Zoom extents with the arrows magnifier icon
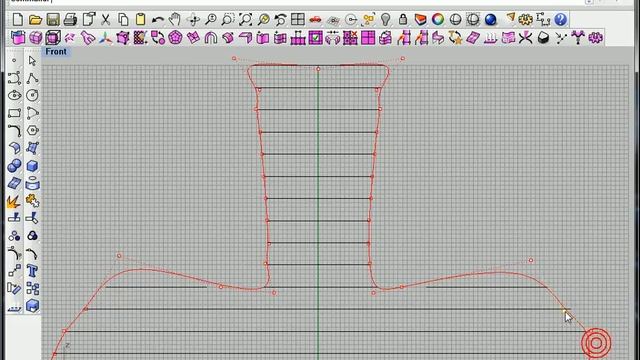Image resolution: width=640 pixels, height=360 pixels. coord(245,19)
